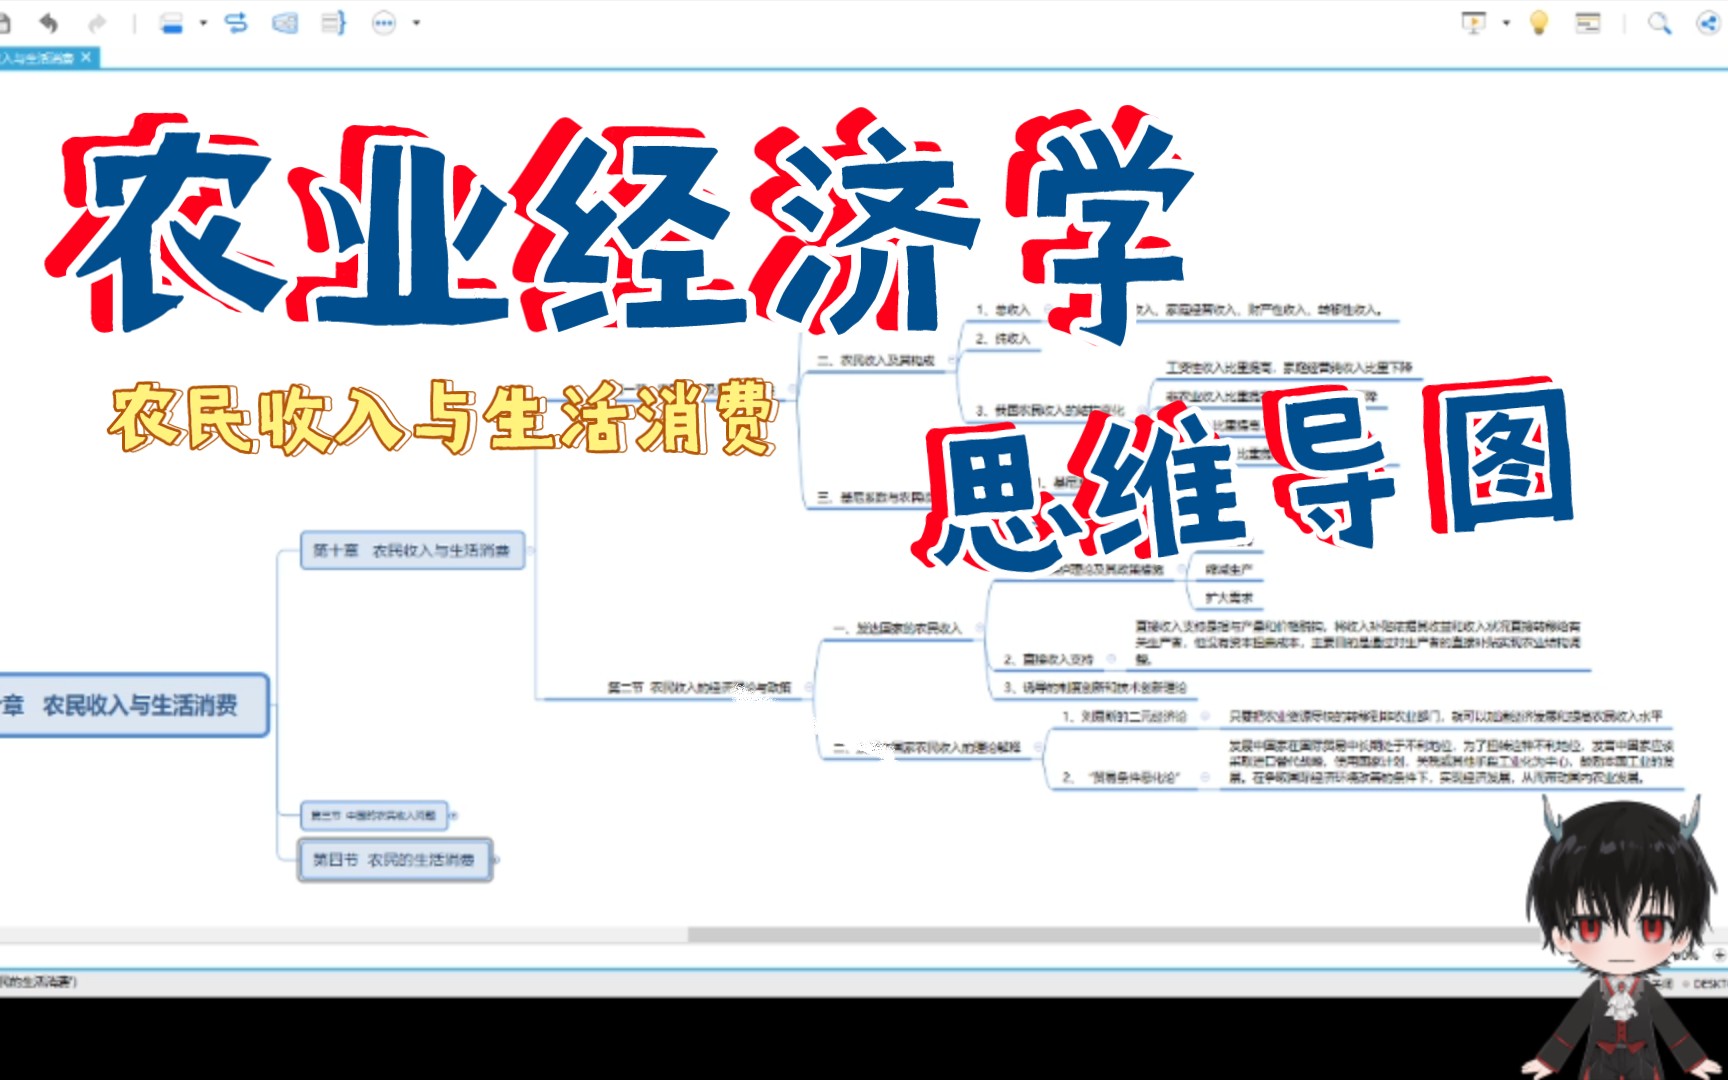Click the Relationship tool icon
This screenshot has width=1728, height=1080.
point(236,23)
